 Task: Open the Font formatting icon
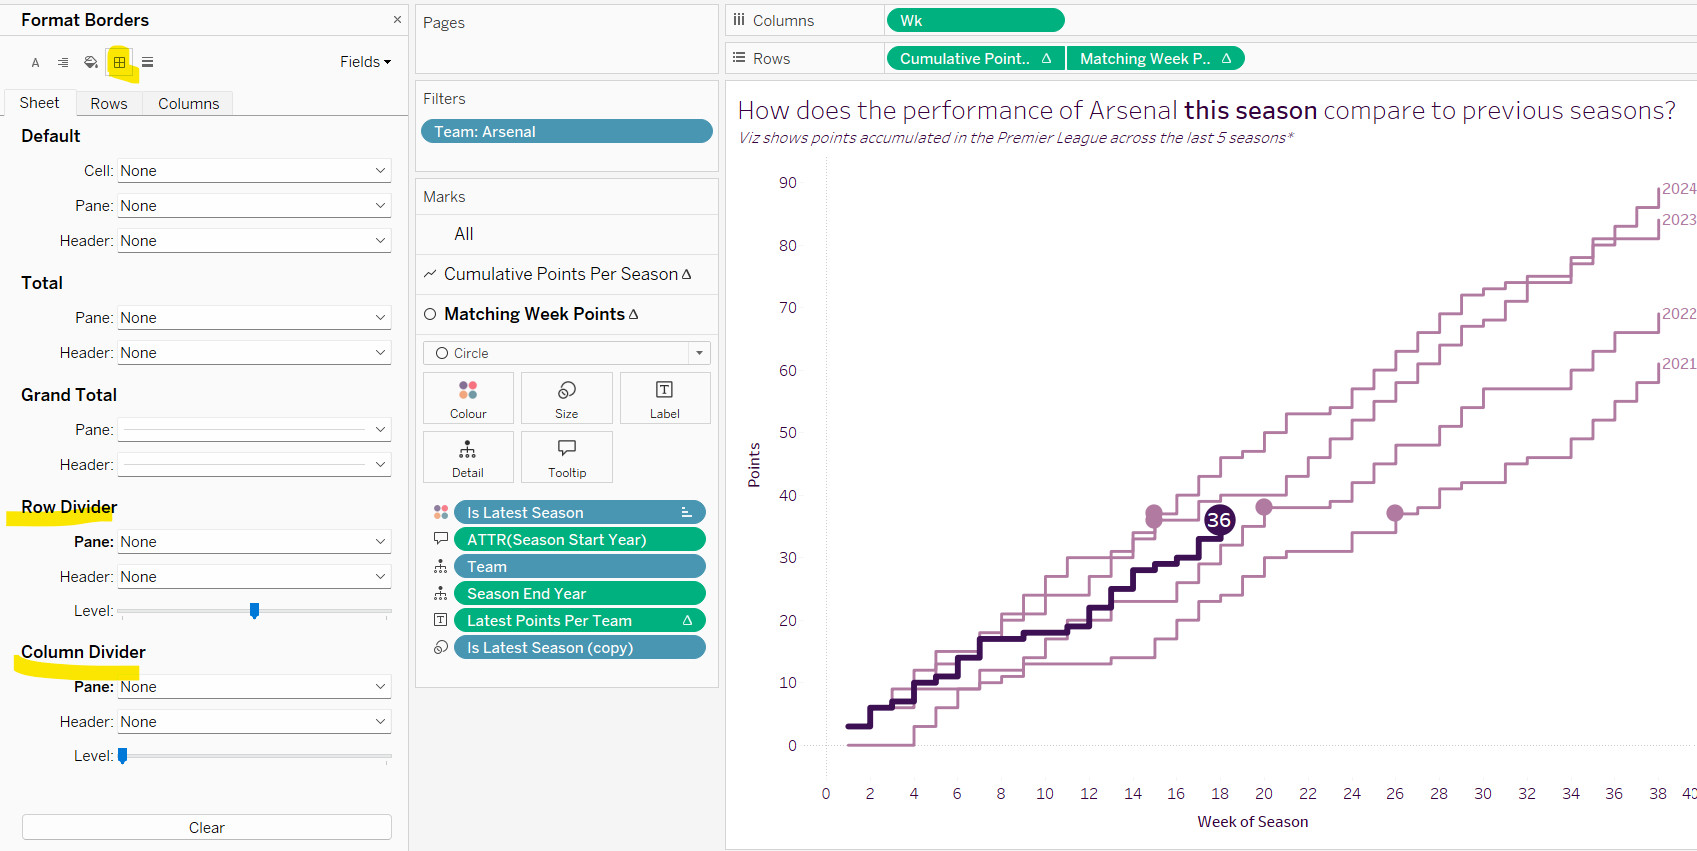(35, 62)
